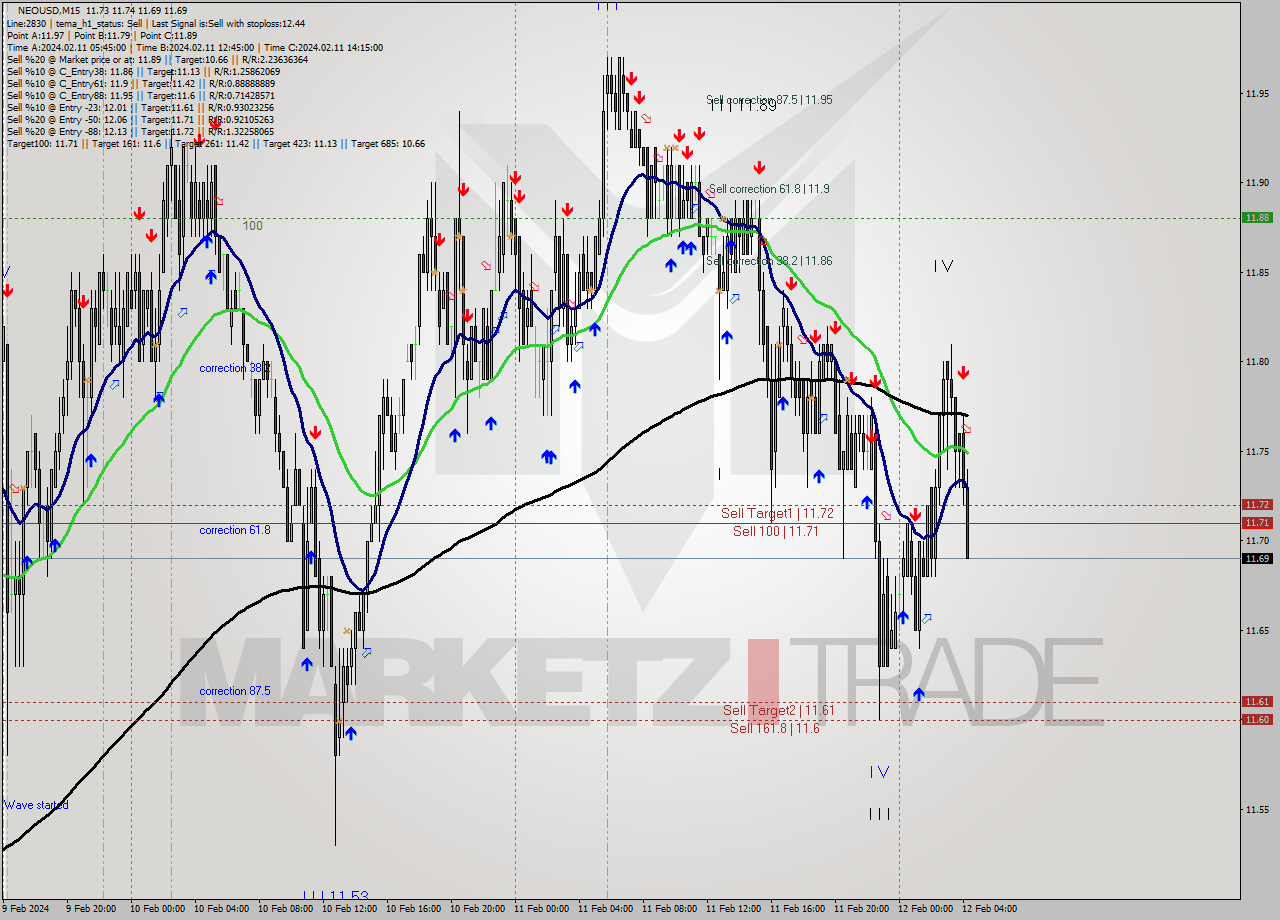Click the 'Wave started' label
This screenshot has width=1280, height=920.
click(x=36, y=805)
